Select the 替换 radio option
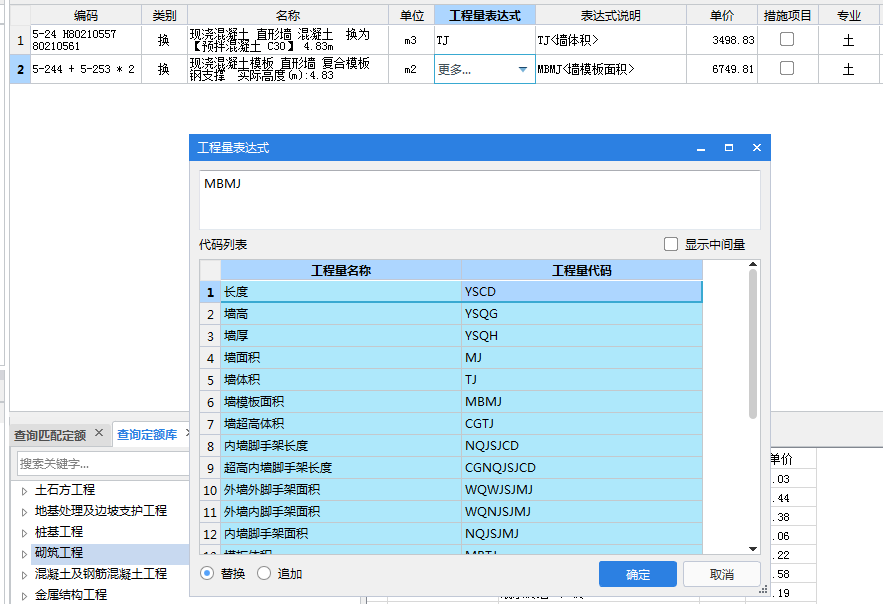The height and width of the screenshot is (604, 883). click(x=207, y=574)
